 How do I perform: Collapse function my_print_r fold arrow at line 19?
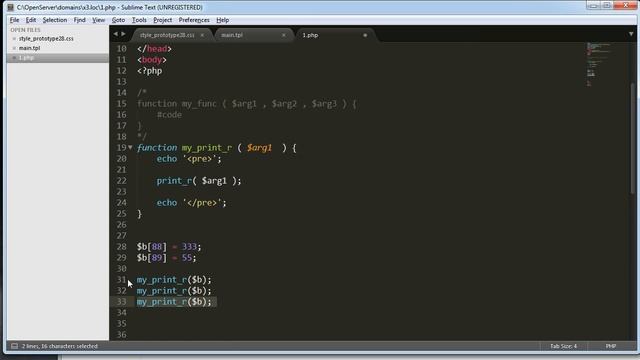(130, 147)
